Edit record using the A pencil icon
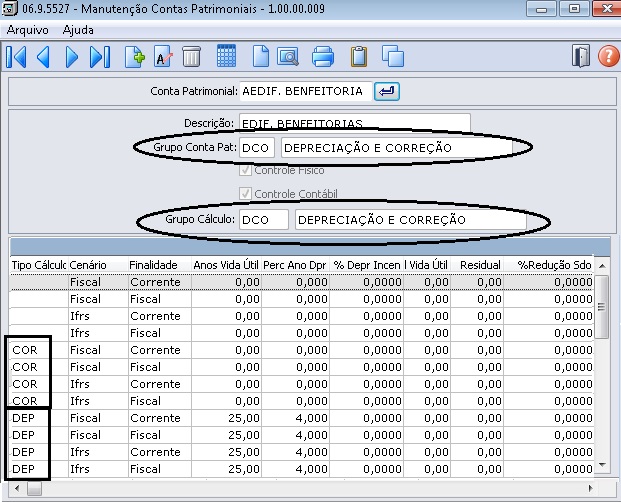 click(163, 57)
